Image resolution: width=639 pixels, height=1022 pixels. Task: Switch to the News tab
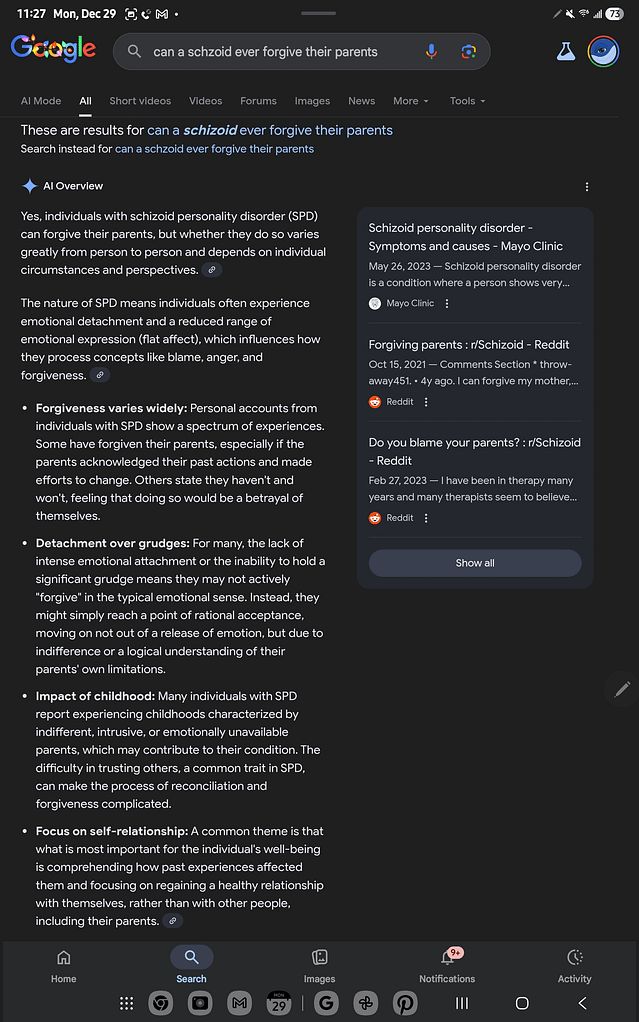click(361, 100)
